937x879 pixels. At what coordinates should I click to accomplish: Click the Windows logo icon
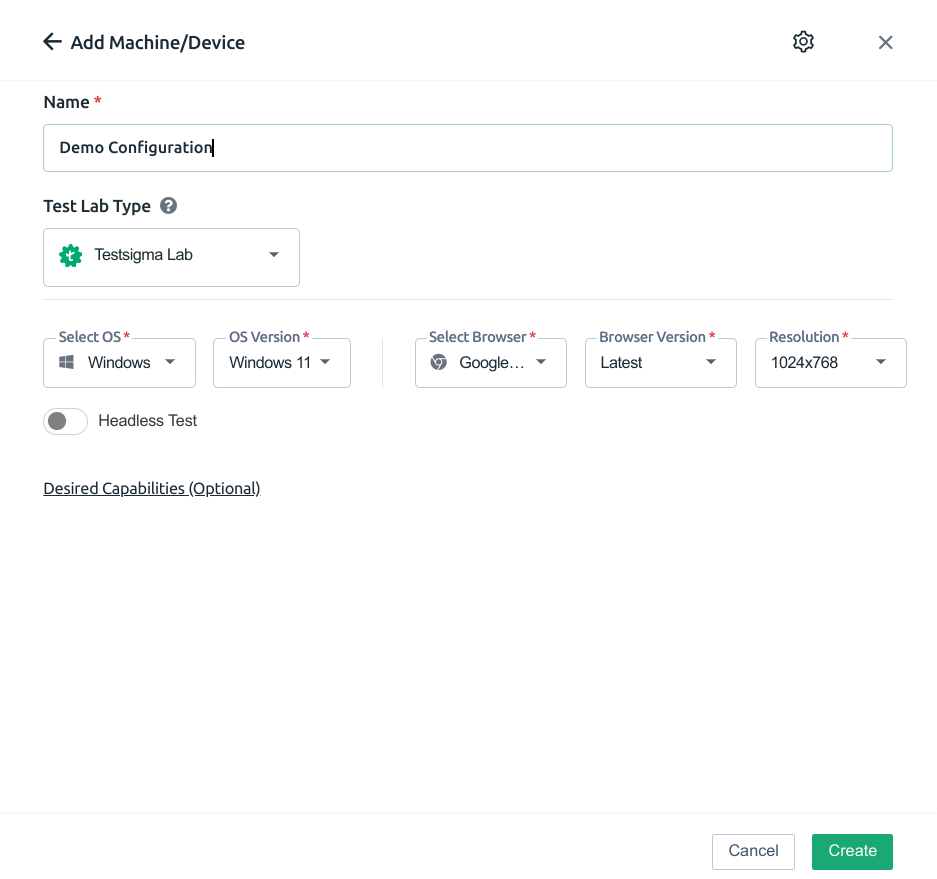pyautogui.click(x=66, y=362)
